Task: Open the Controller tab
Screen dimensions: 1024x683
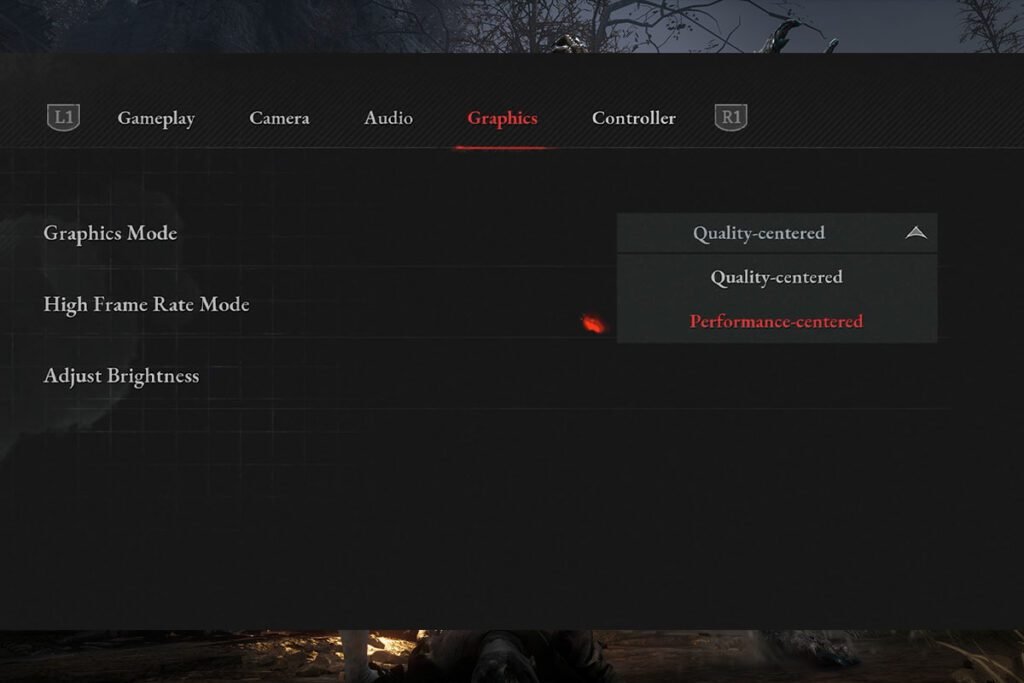Action: tap(633, 118)
